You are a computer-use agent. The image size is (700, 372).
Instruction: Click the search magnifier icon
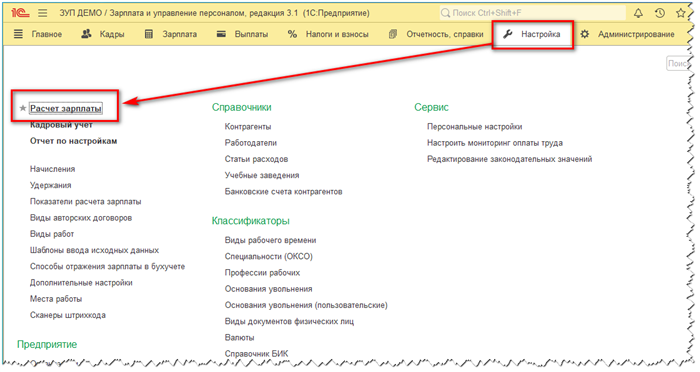click(445, 13)
